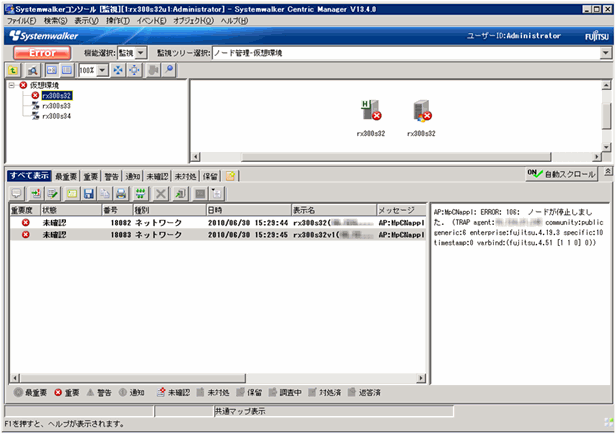Open the 操作(T) menu
616x434 pixels.
[118, 21]
